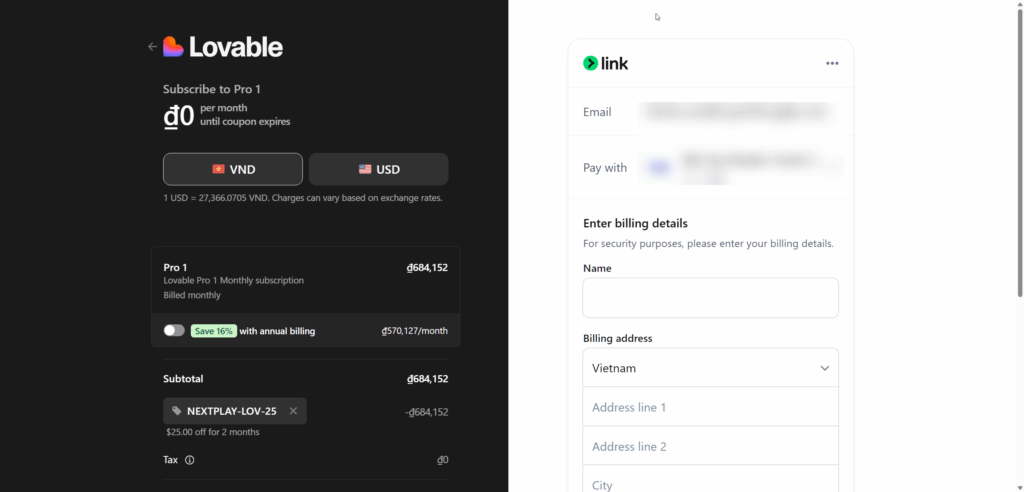Image resolution: width=1024 pixels, height=492 pixels.
Task: Switch currency to USD
Action: (x=378, y=169)
